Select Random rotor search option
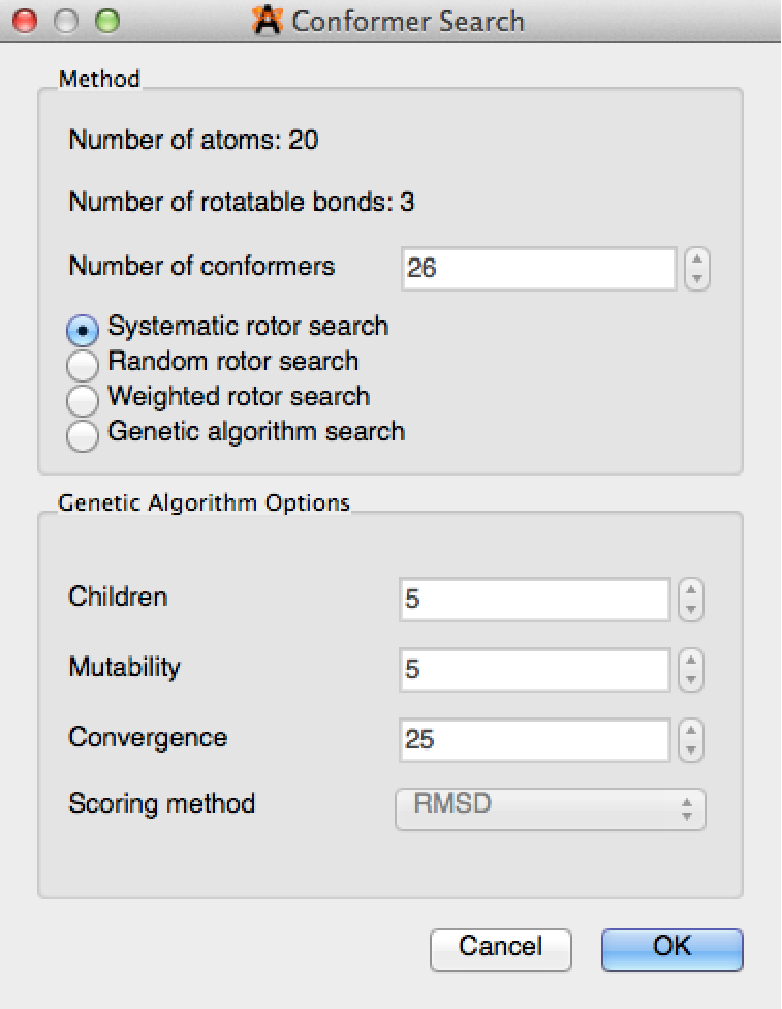 82,364
